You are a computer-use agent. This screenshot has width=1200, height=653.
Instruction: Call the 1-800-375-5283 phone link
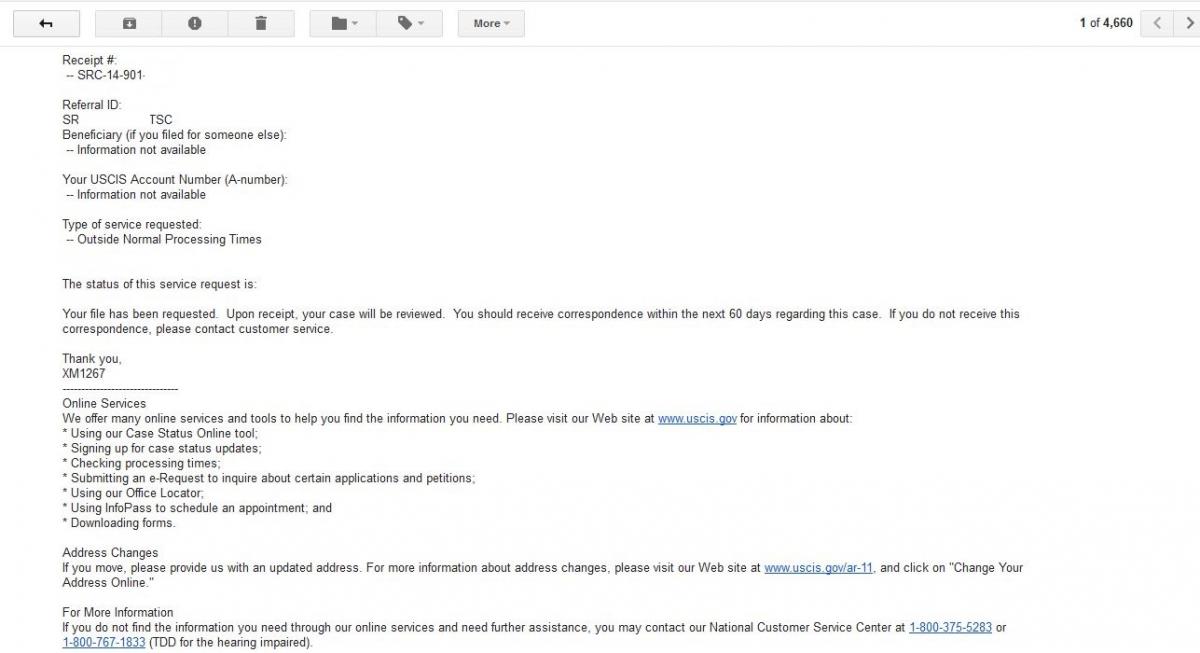tap(950, 628)
